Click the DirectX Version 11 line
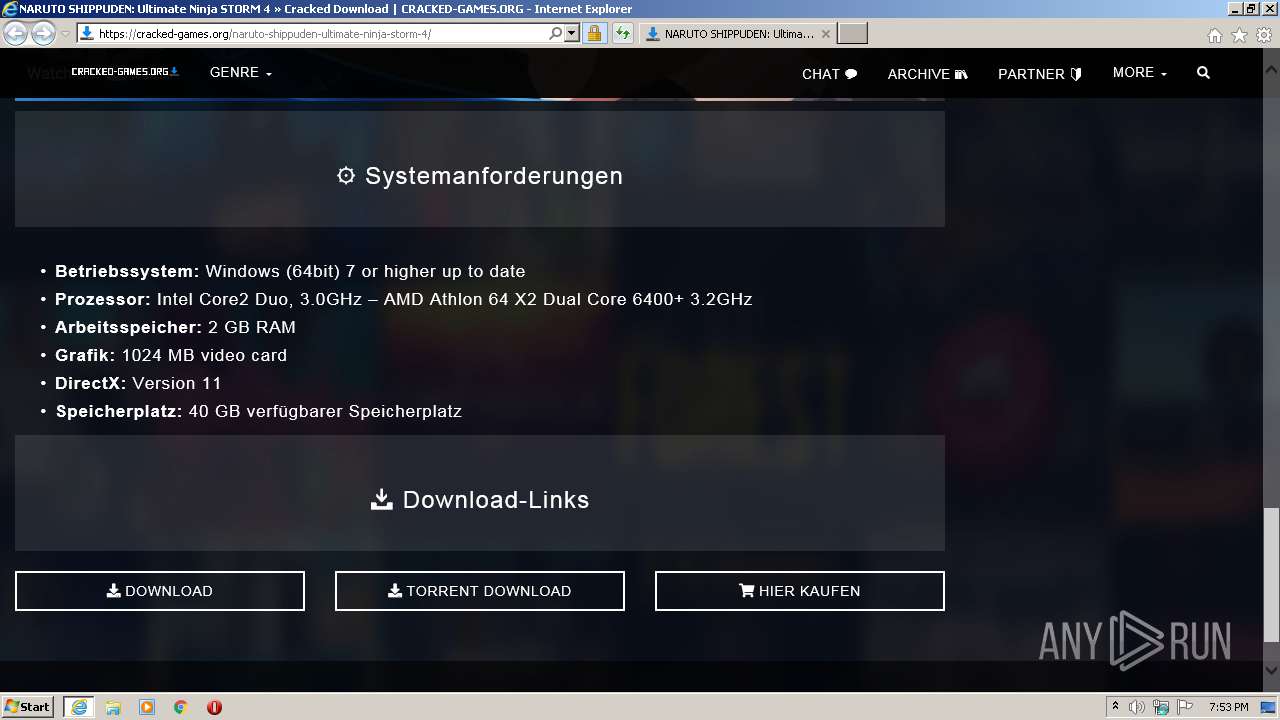 tap(138, 383)
